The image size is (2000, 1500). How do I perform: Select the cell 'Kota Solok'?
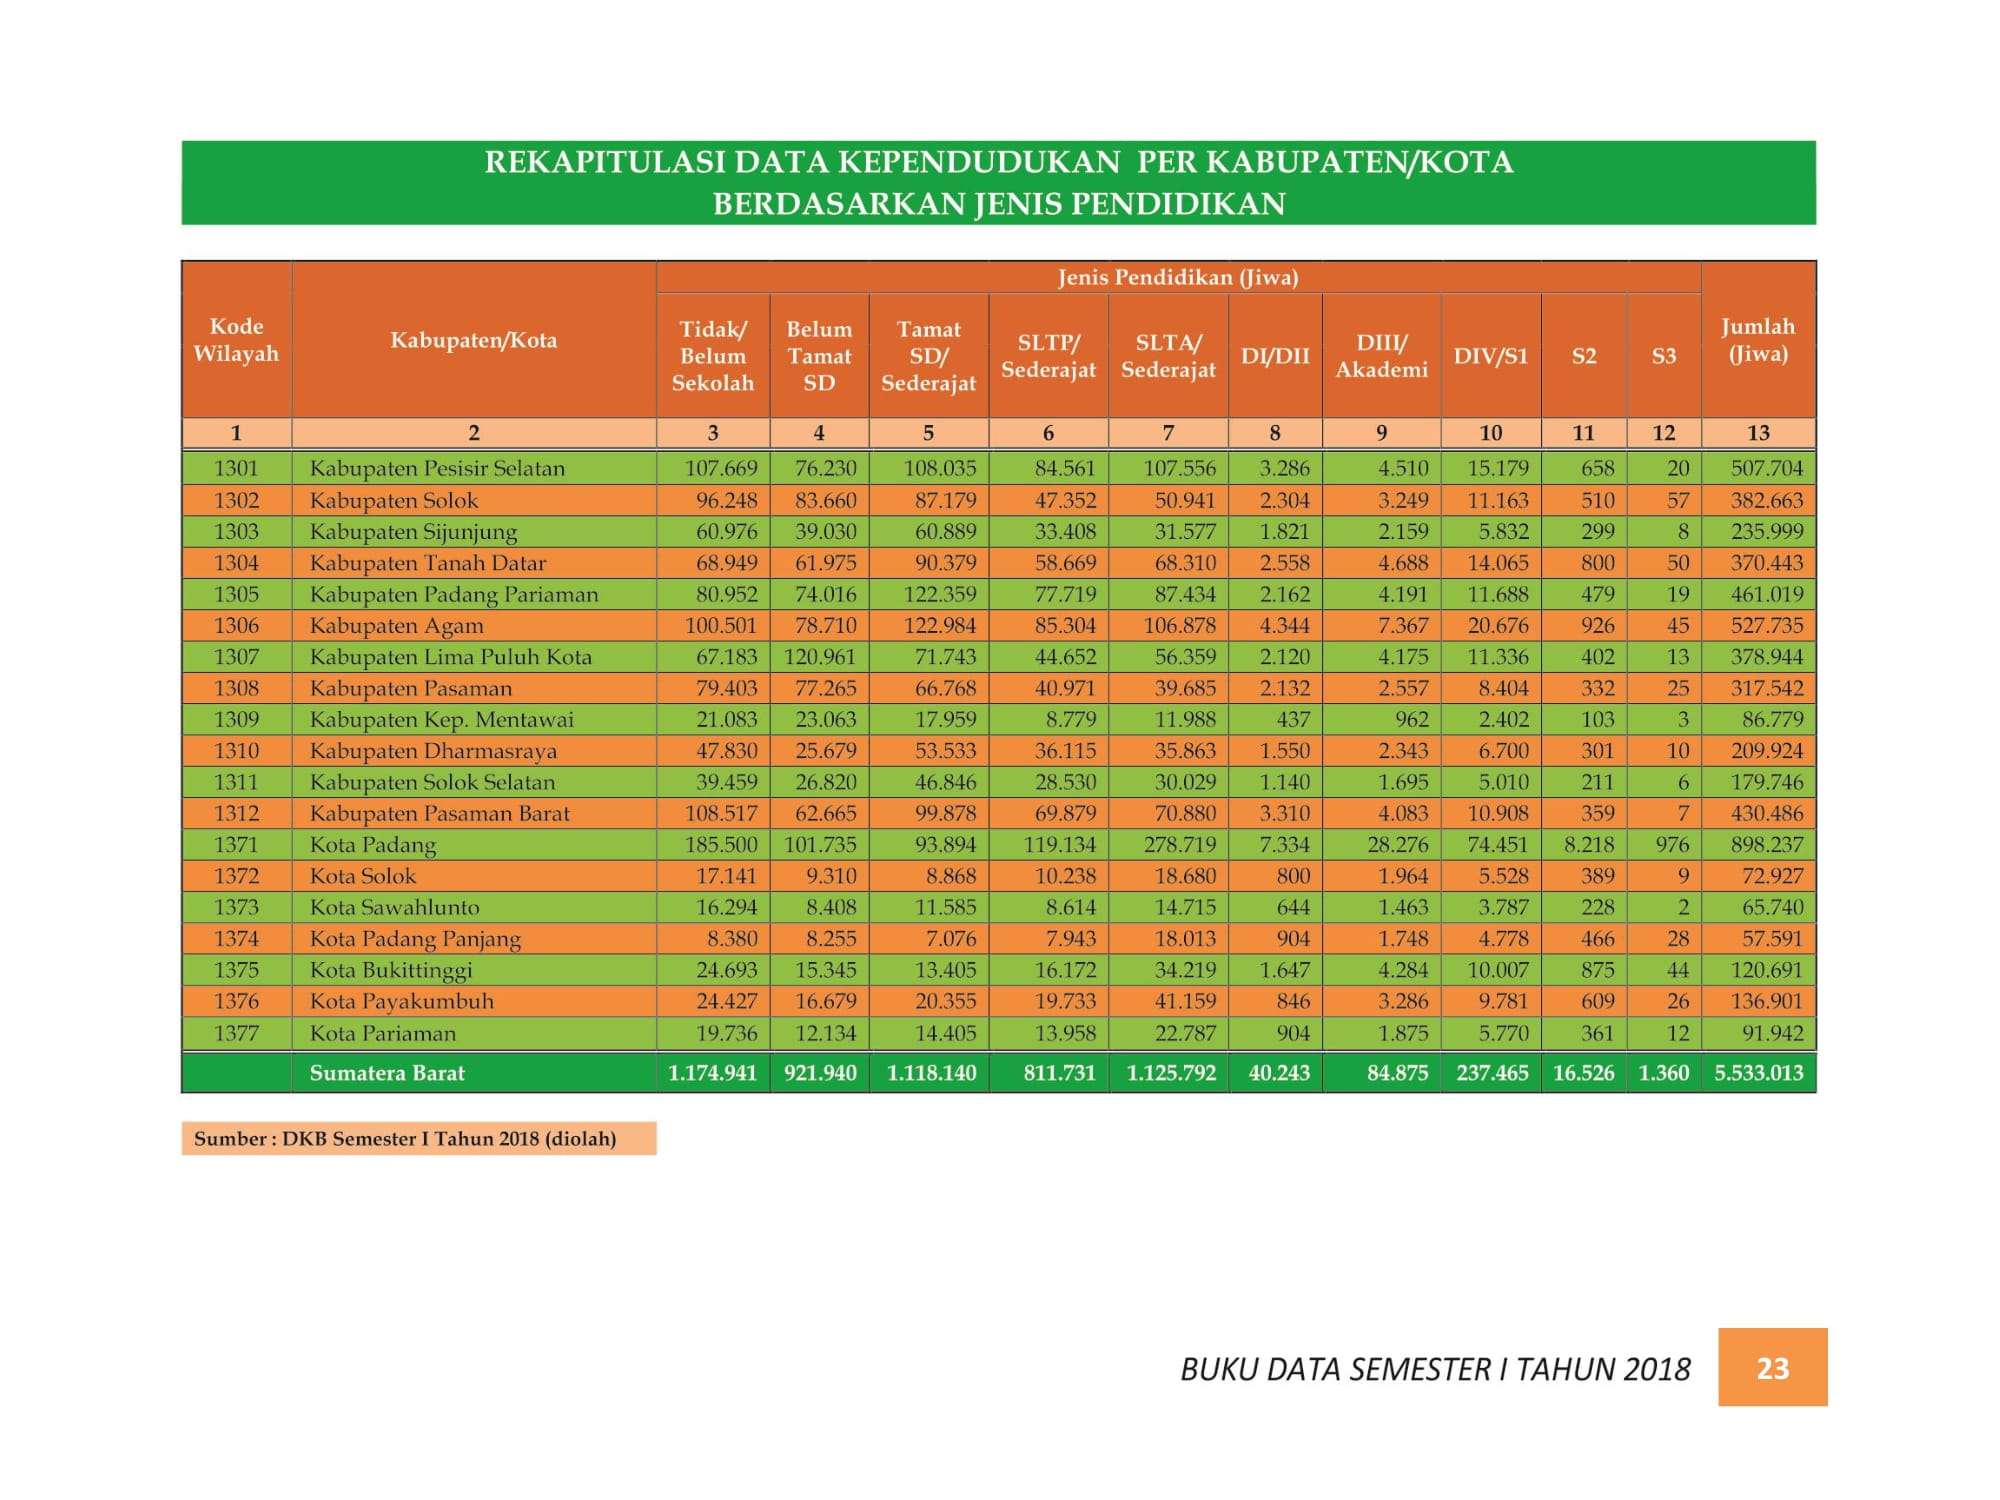(x=473, y=876)
